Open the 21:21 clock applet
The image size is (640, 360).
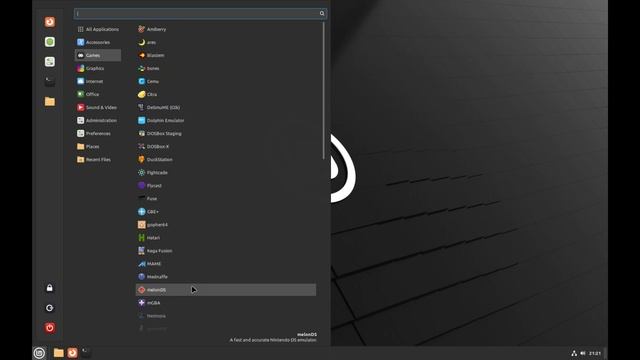(595, 353)
